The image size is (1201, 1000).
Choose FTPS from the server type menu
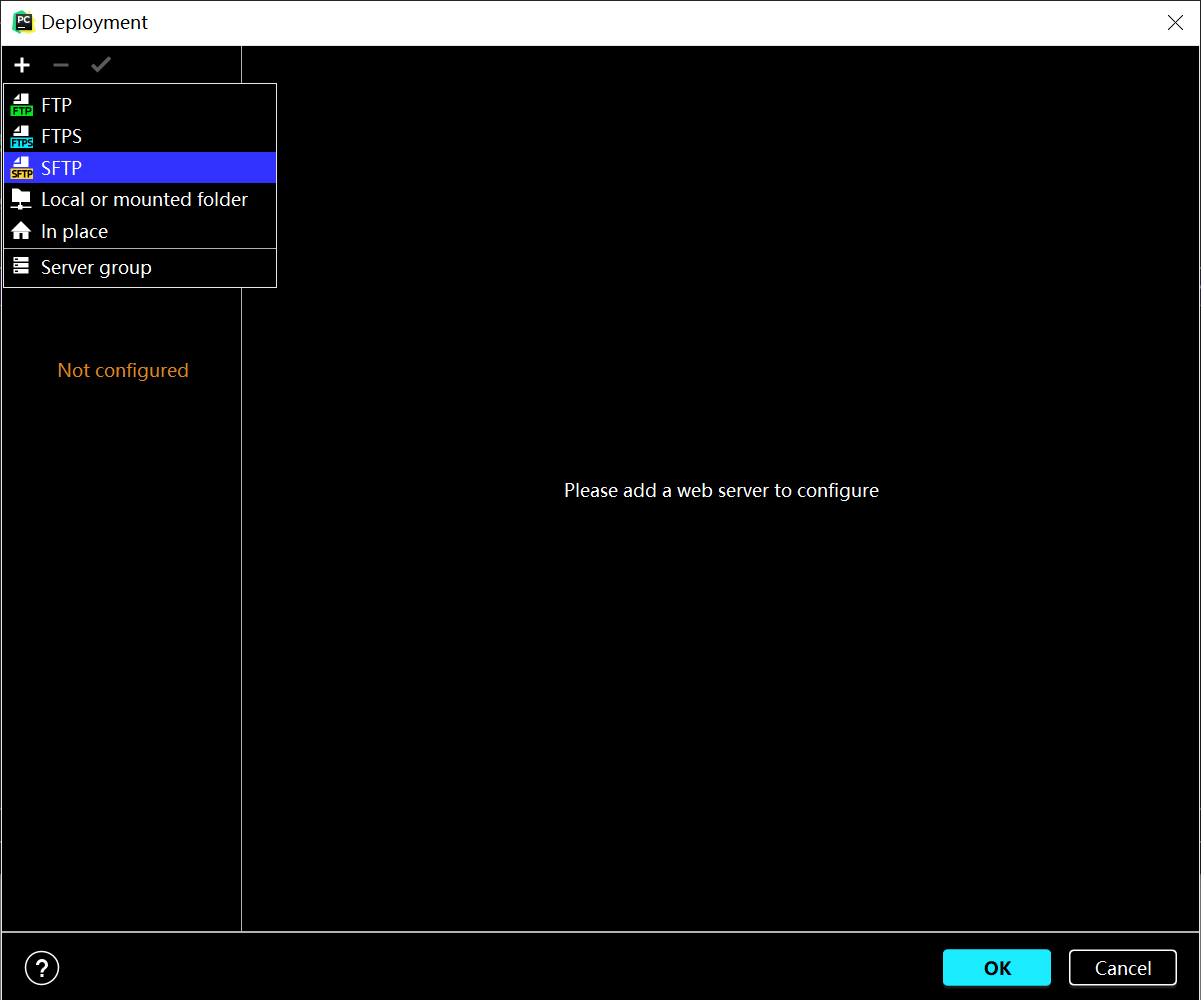coord(140,136)
